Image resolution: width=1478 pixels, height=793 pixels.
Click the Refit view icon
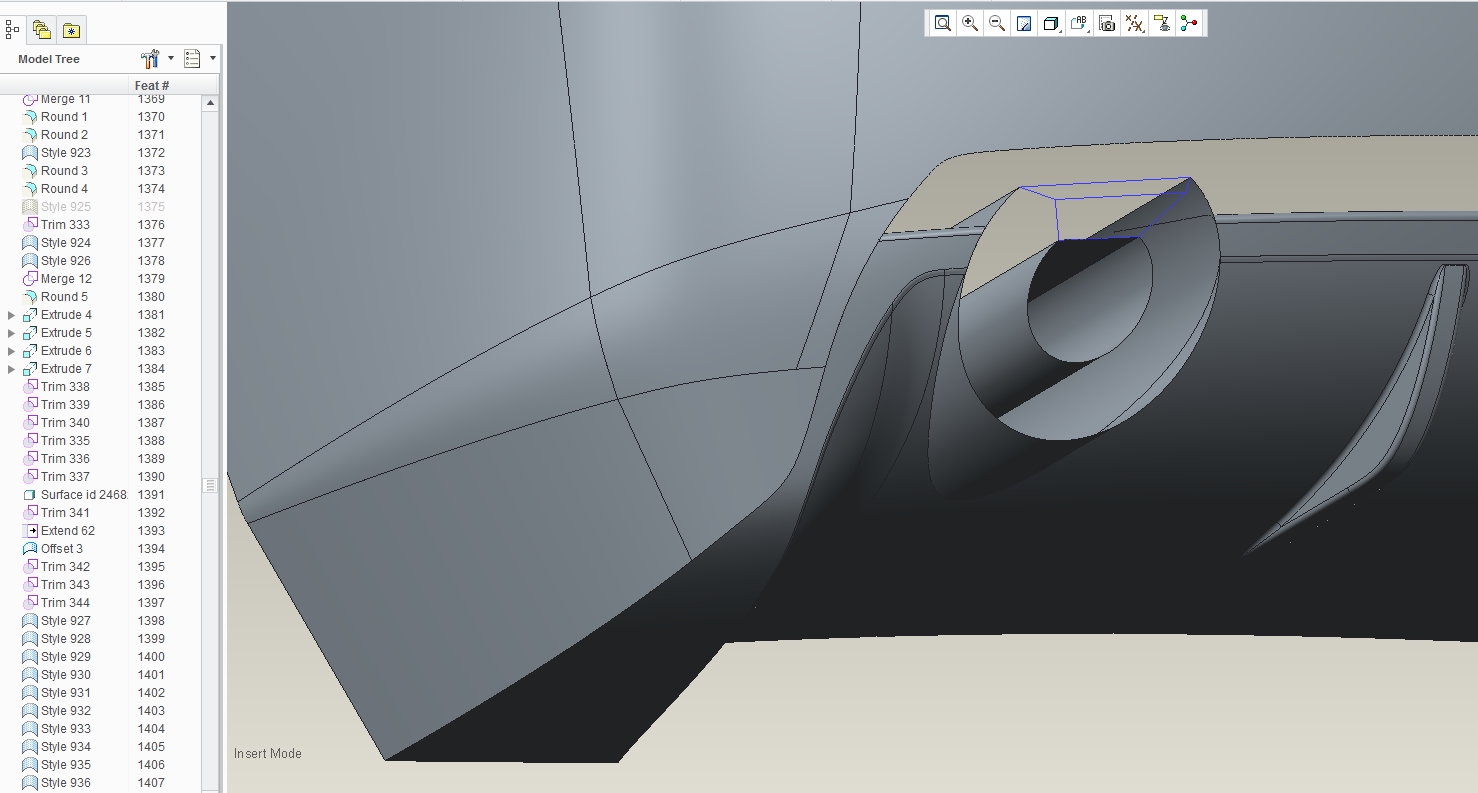tap(942, 23)
